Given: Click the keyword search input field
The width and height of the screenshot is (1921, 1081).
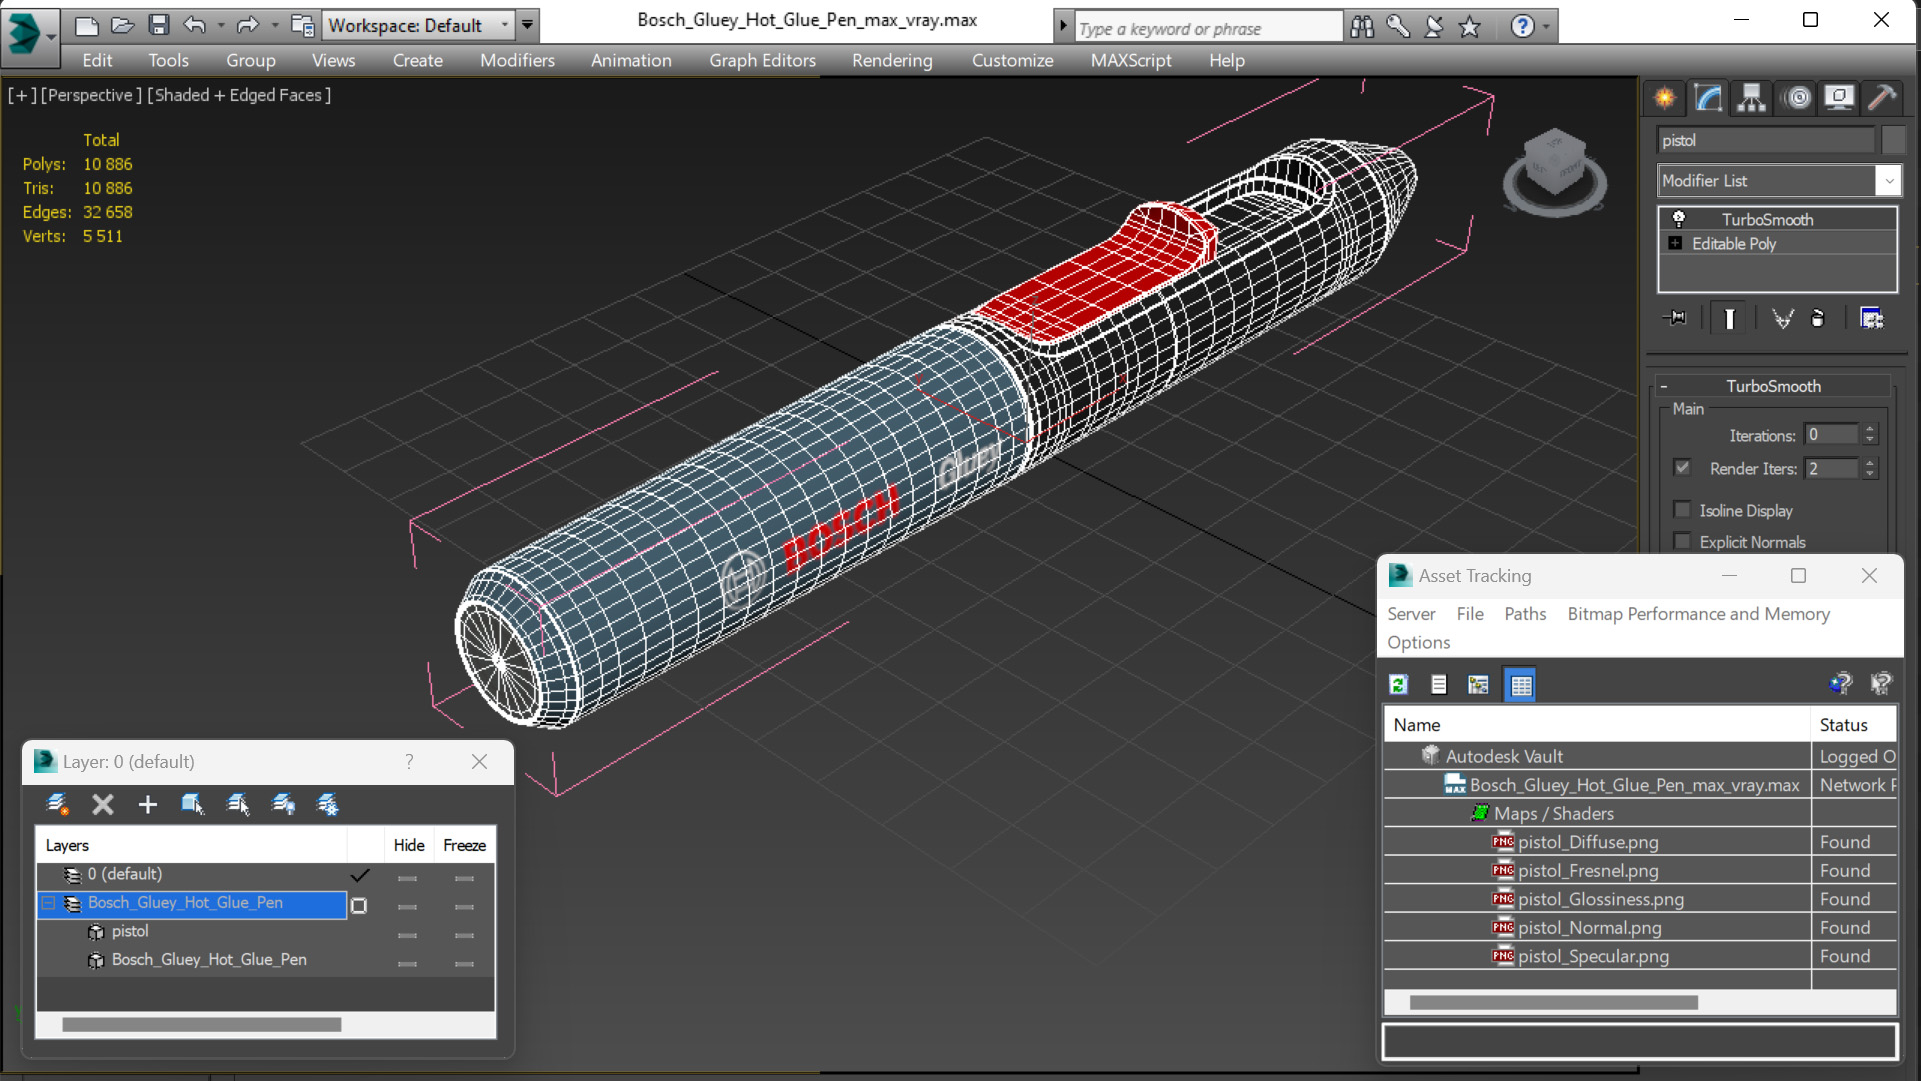Looking at the screenshot, I should pyautogui.click(x=1208, y=28).
